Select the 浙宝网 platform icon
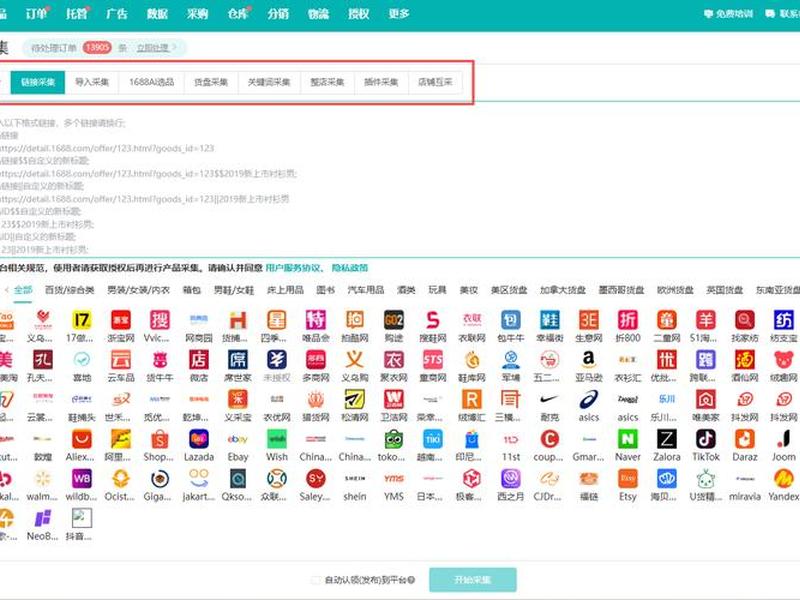The image size is (800, 600). (121, 320)
